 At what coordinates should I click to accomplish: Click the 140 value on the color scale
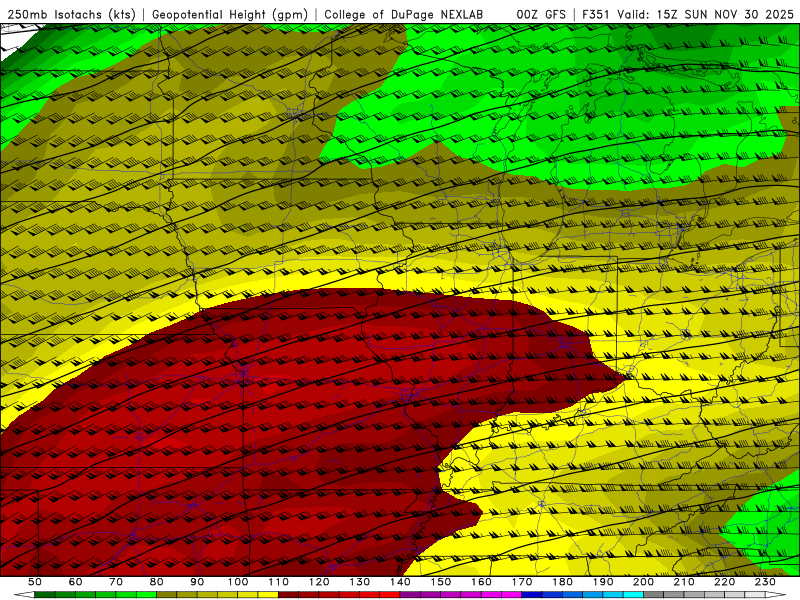(400, 582)
